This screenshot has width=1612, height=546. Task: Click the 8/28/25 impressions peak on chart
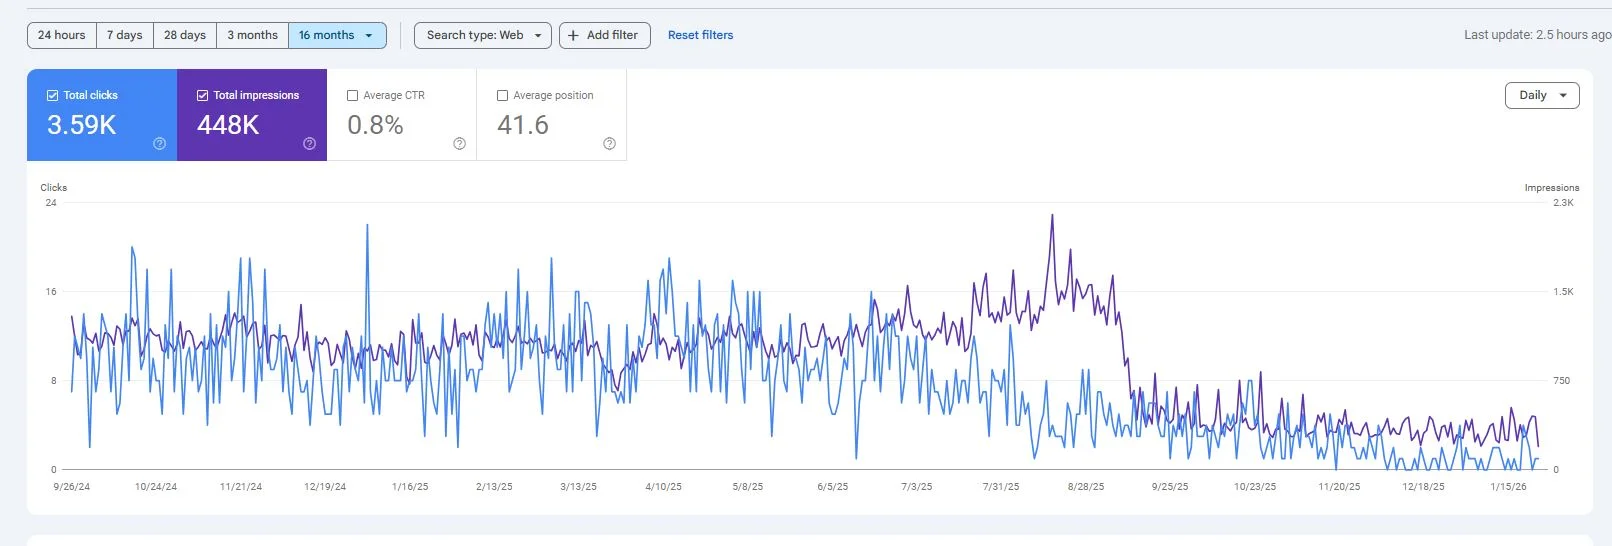click(x=1052, y=216)
